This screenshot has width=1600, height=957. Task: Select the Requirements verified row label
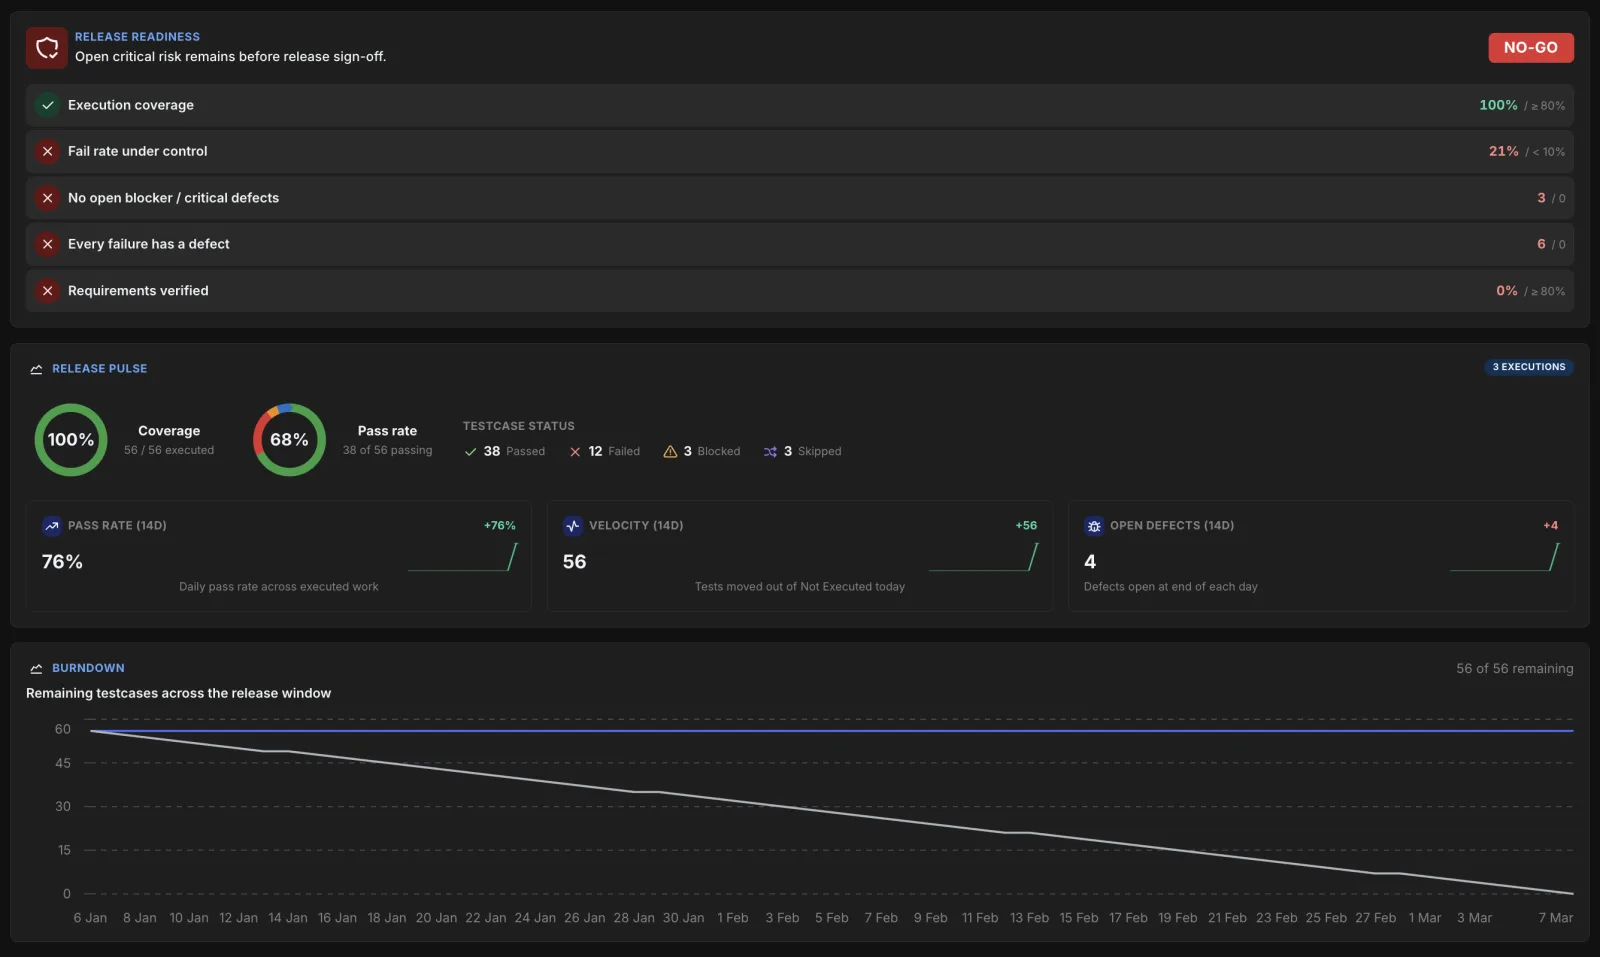pyautogui.click(x=138, y=291)
